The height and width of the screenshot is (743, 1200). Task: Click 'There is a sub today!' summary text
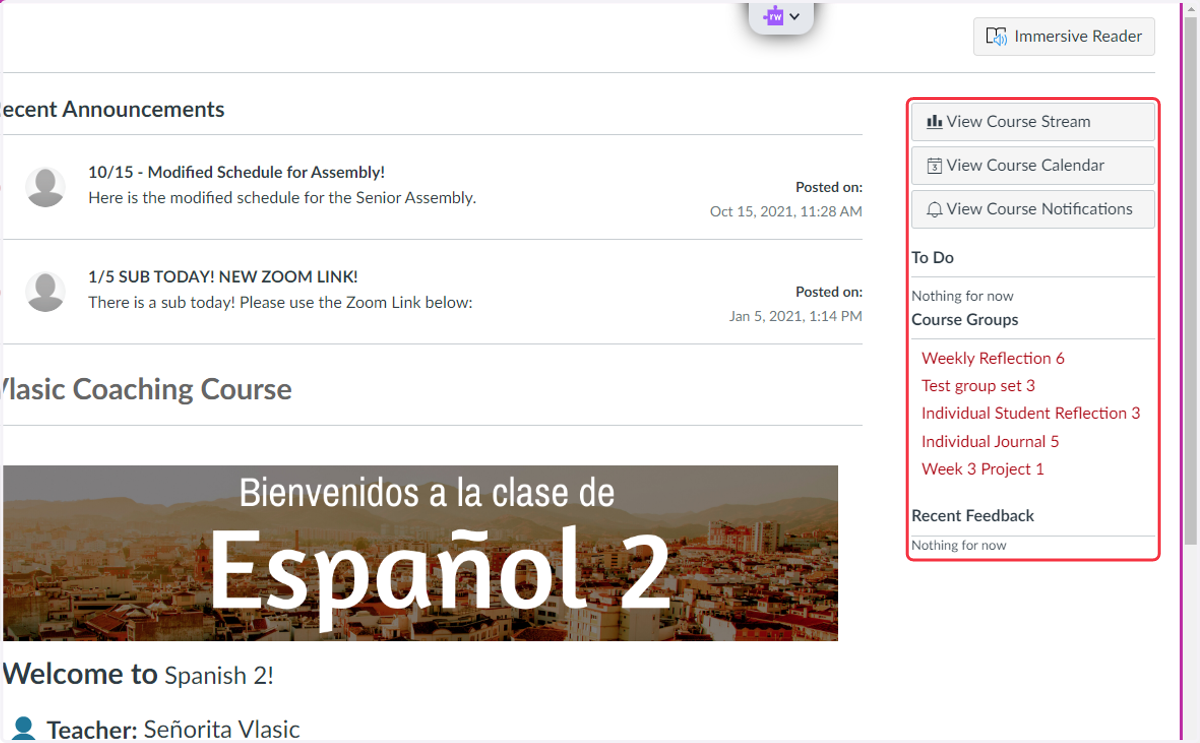pos(280,302)
